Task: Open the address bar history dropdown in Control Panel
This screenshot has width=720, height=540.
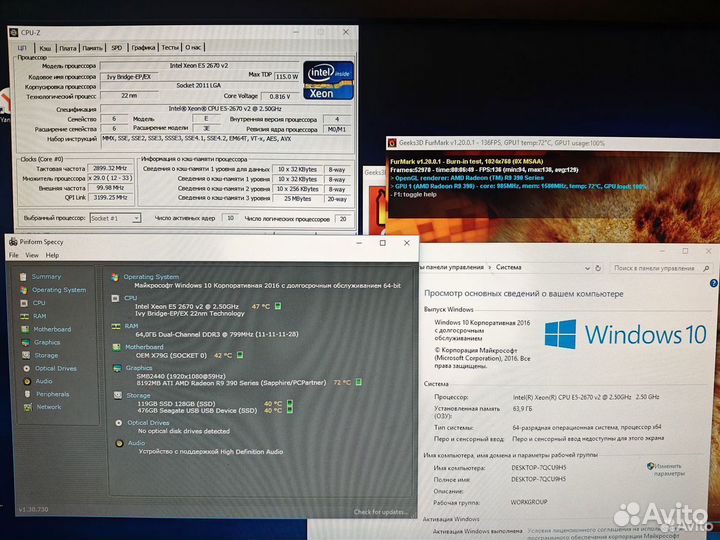Action: 587,268
